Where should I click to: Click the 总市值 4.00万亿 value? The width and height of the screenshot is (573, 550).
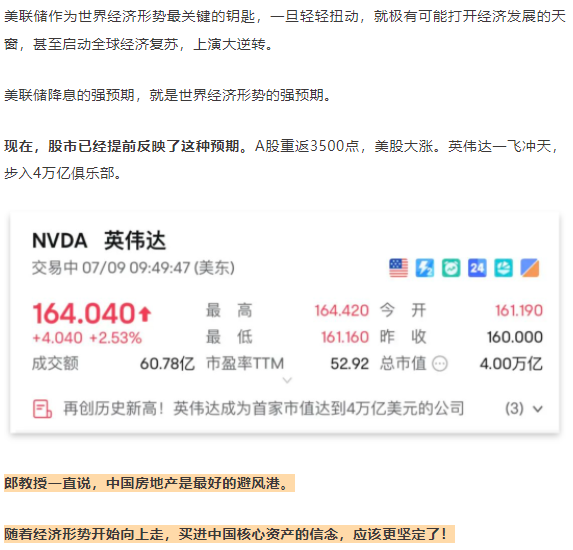(511, 364)
